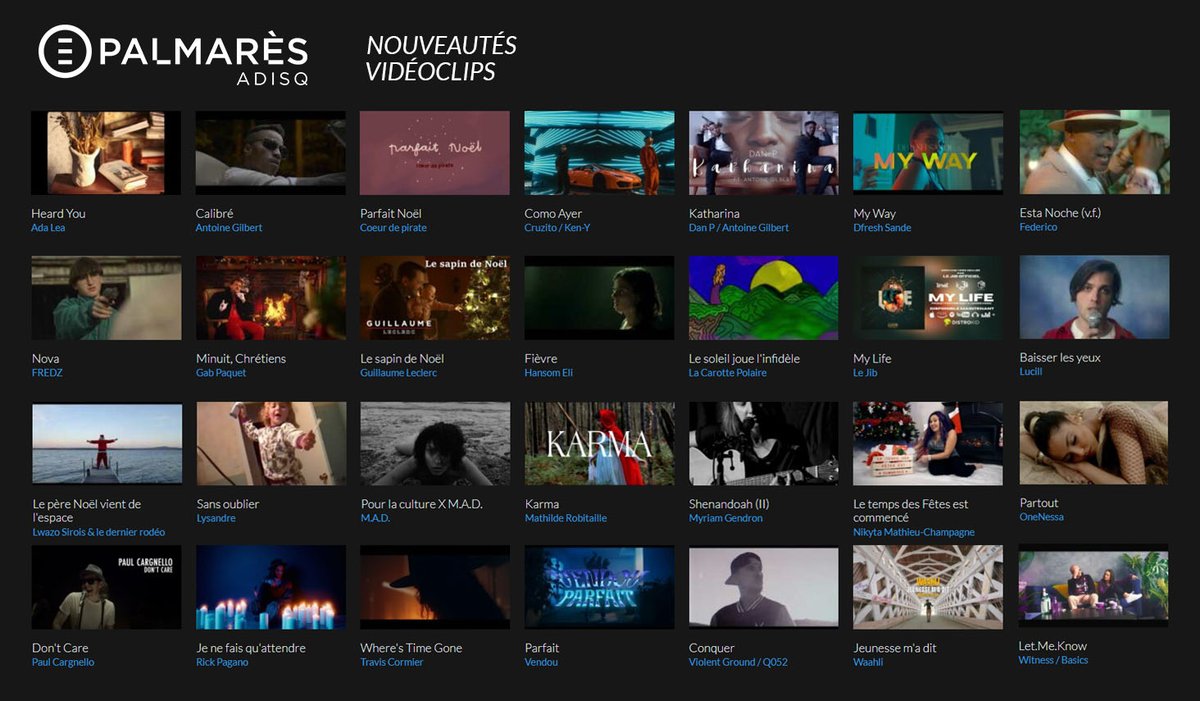
Task: Open the Le sapin de Noël thumbnail
Action: [x=435, y=298]
